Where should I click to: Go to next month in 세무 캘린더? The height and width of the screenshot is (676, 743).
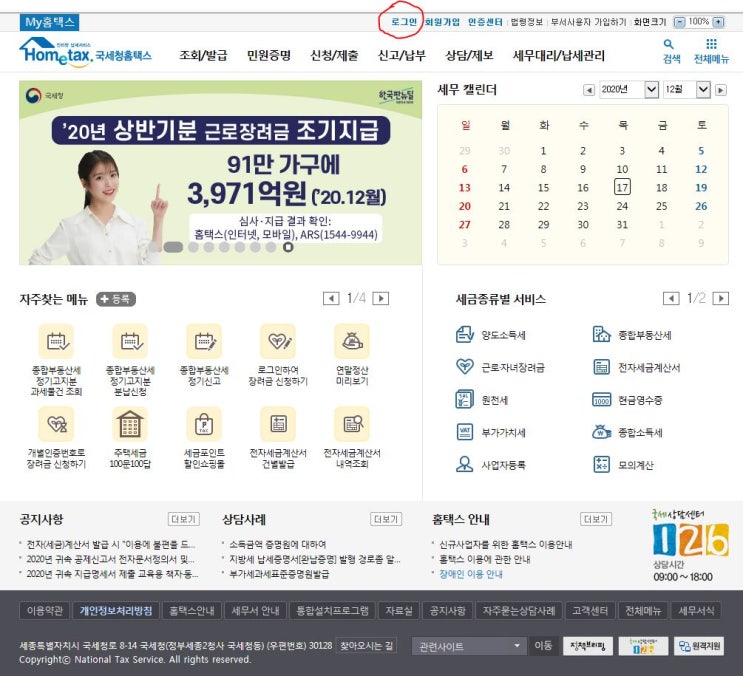pos(721,90)
